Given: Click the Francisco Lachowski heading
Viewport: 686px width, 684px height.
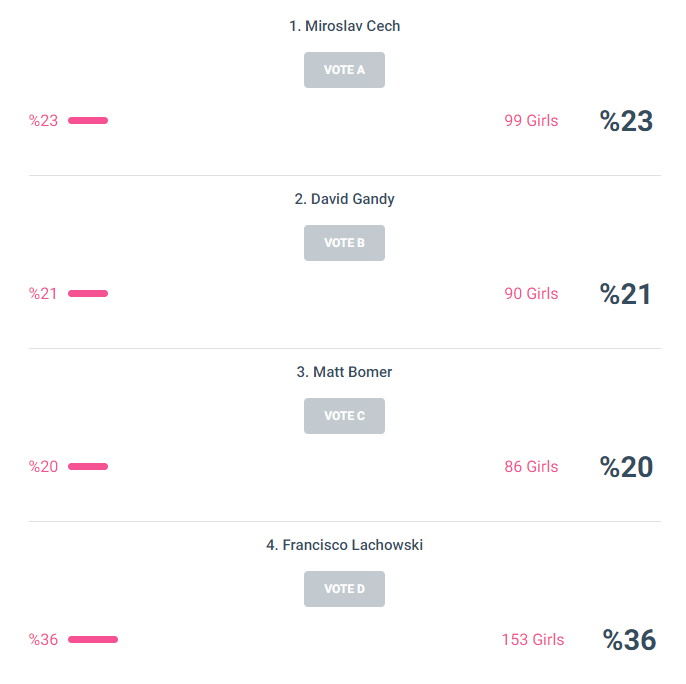Looking at the screenshot, I should 344,545.
